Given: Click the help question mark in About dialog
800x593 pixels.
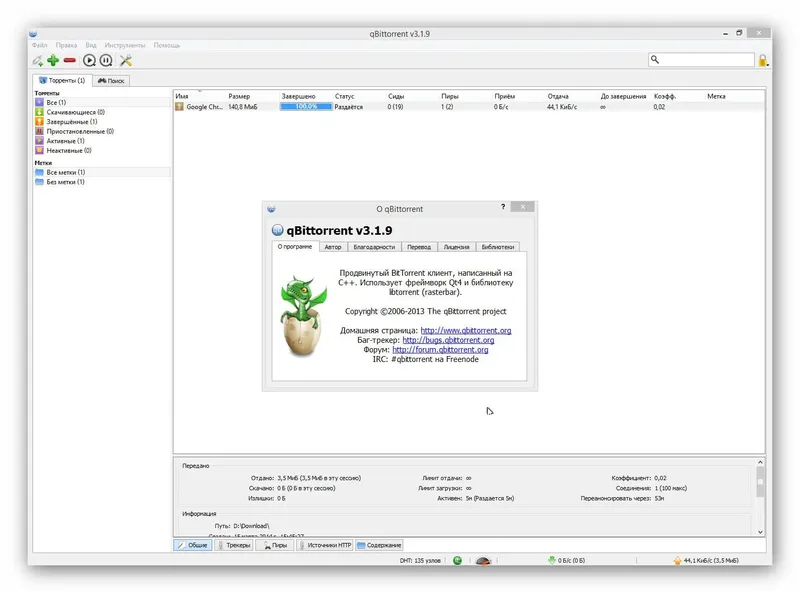Looking at the screenshot, I should pos(503,207).
